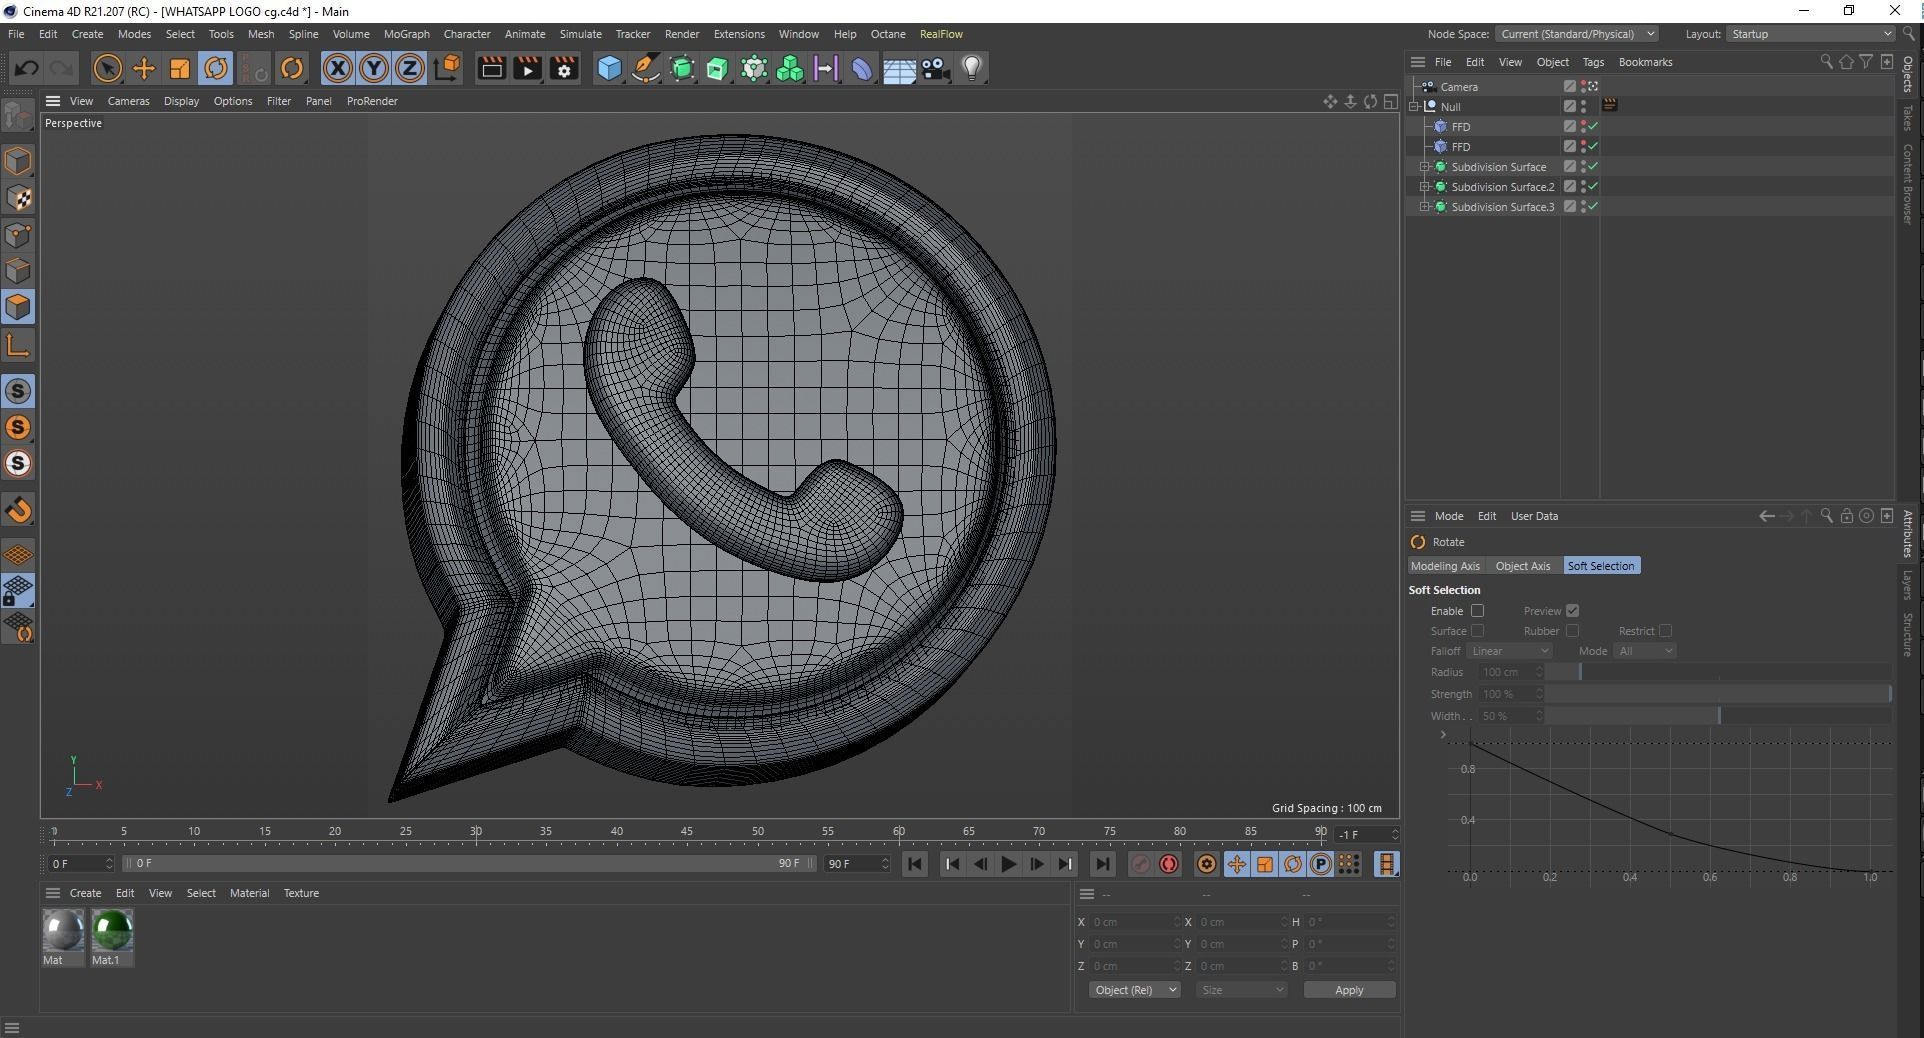Open the Mode All dropdown
Screen dimensions: 1924x1038
click(x=1645, y=651)
